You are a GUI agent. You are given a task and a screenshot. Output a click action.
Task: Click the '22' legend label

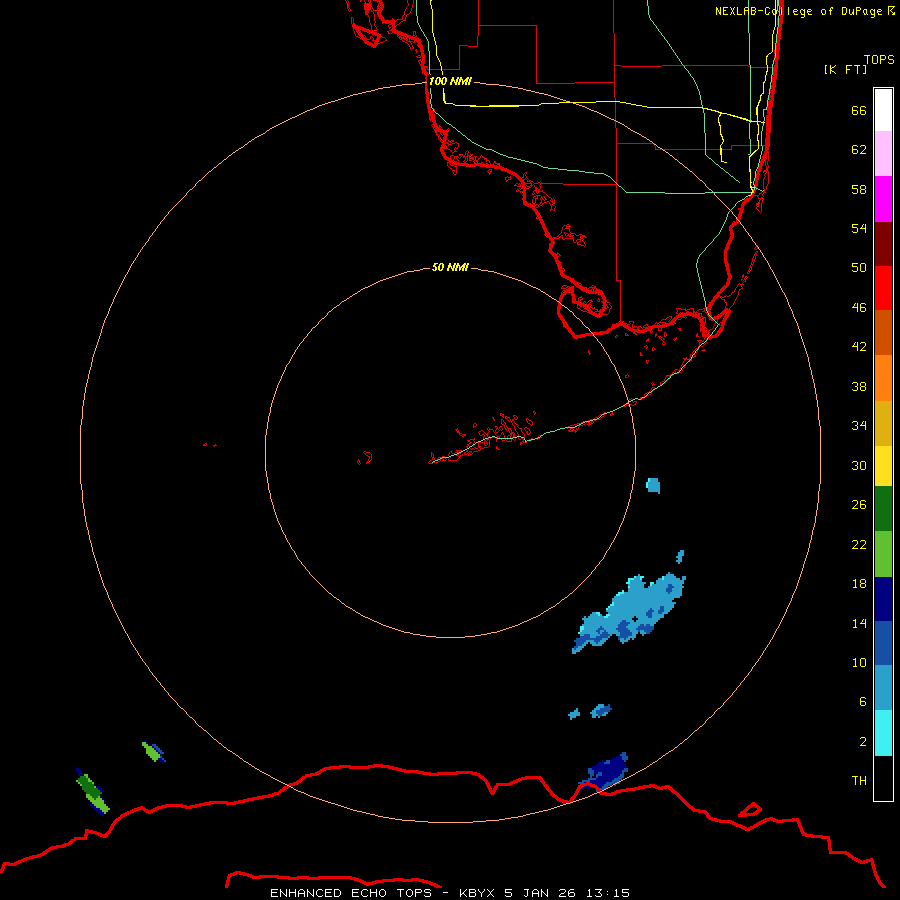pyautogui.click(x=859, y=544)
